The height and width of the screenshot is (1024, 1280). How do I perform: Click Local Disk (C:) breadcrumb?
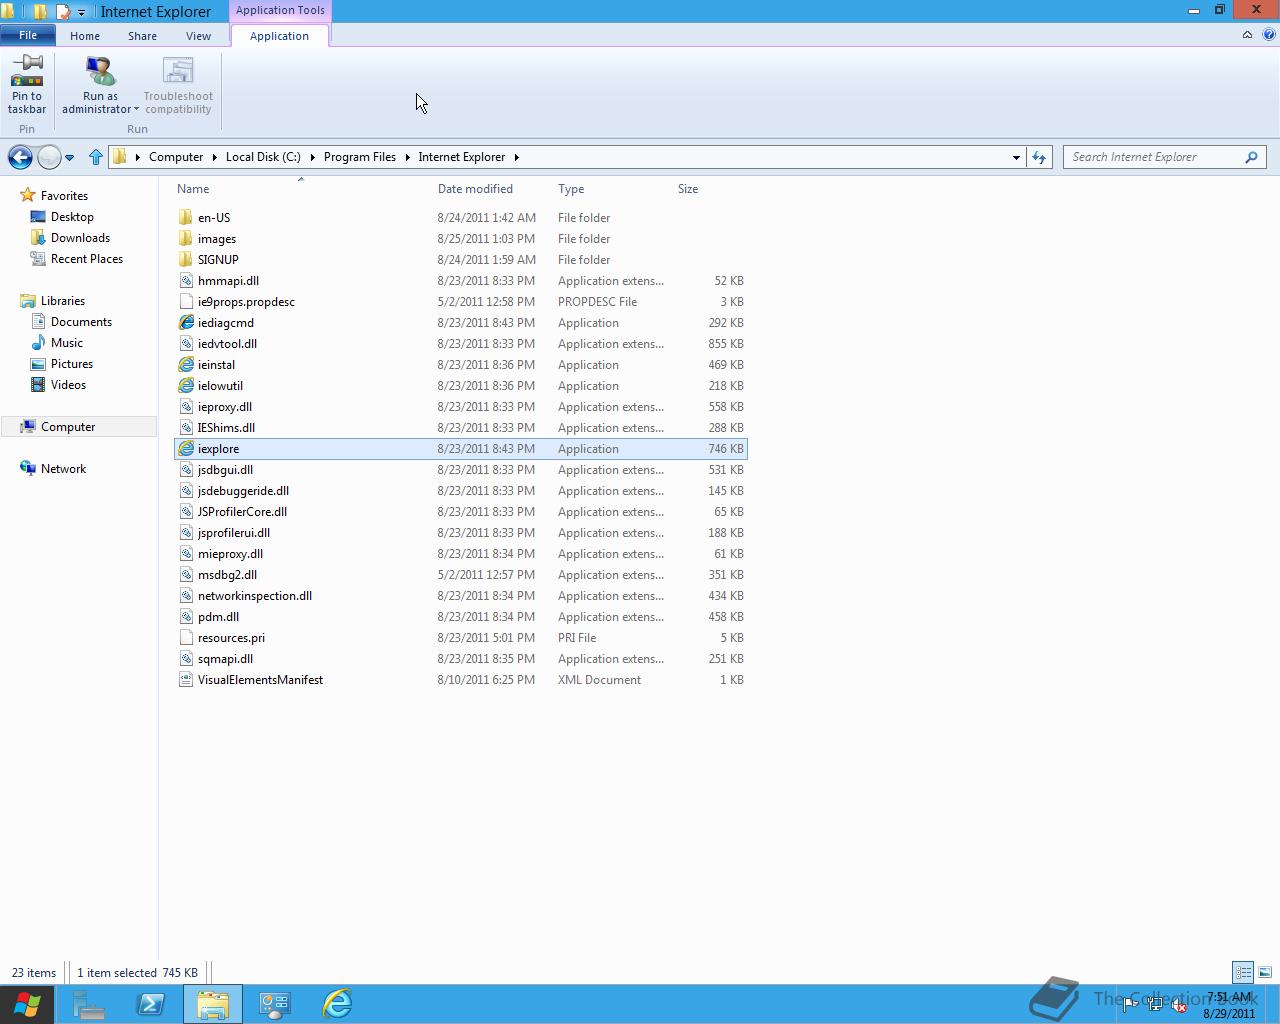(x=263, y=157)
